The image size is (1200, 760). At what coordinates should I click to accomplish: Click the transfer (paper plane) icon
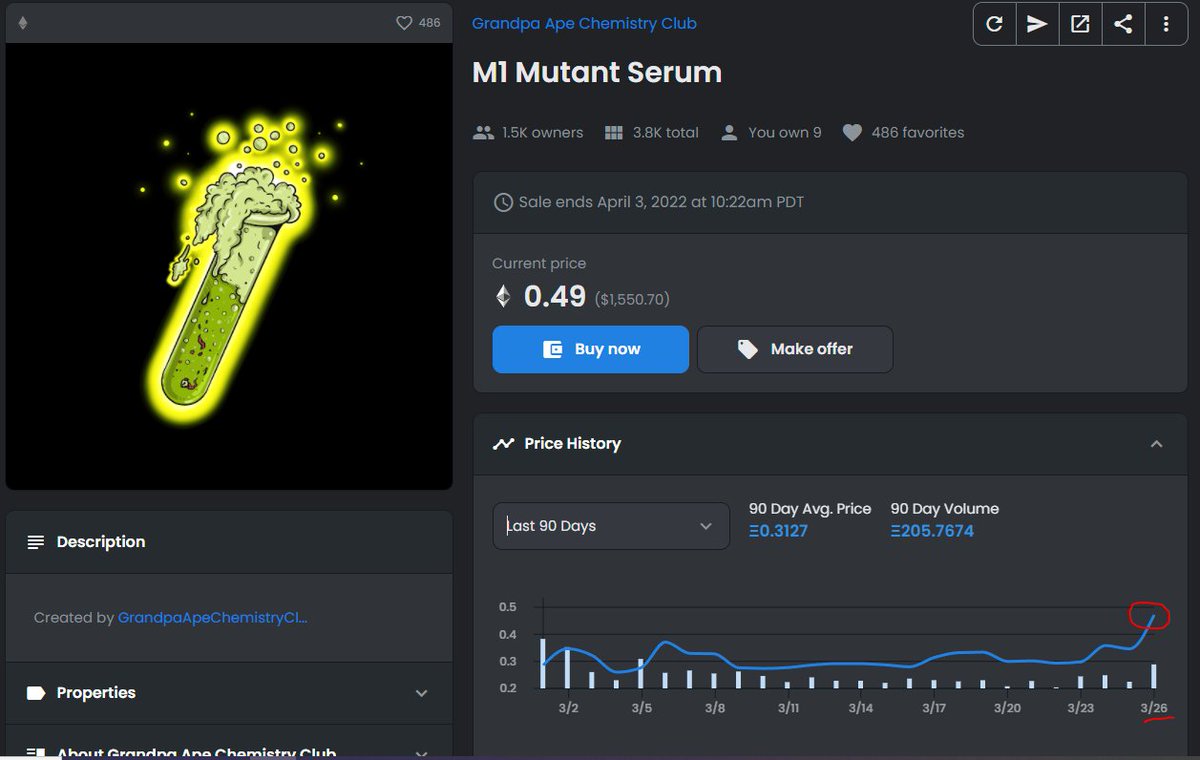coord(1037,24)
